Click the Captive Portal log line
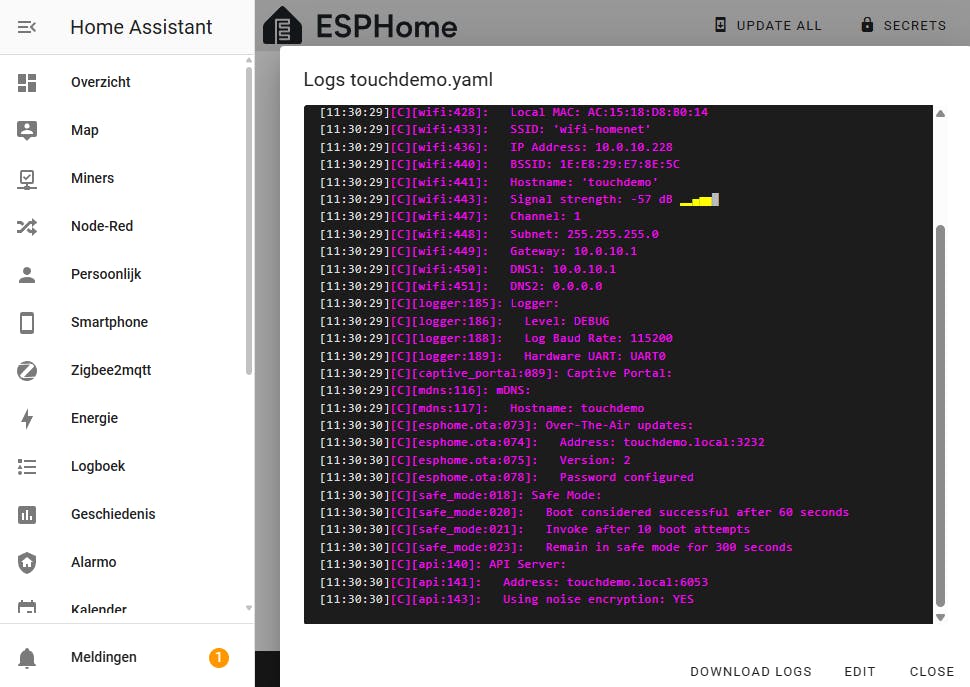The height and width of the screenshot is (687, 970). click(496, 373)
